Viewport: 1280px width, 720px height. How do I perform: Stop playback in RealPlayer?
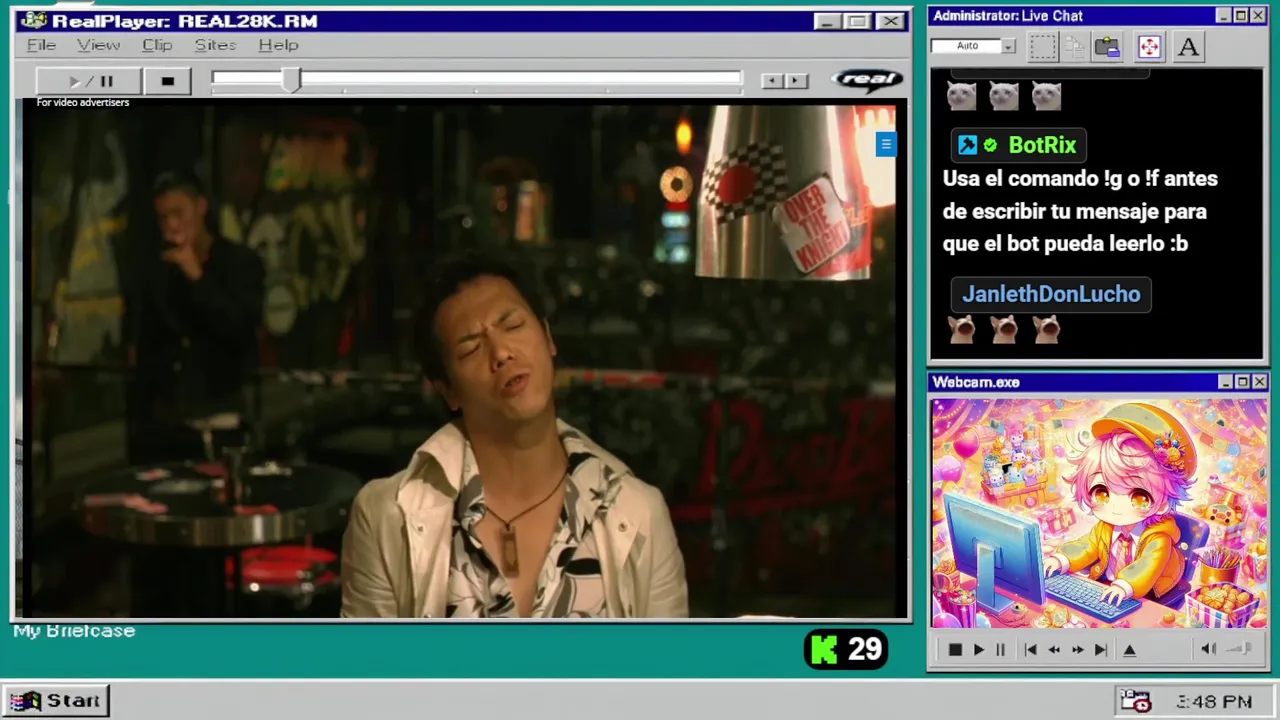tap(167, 81)
